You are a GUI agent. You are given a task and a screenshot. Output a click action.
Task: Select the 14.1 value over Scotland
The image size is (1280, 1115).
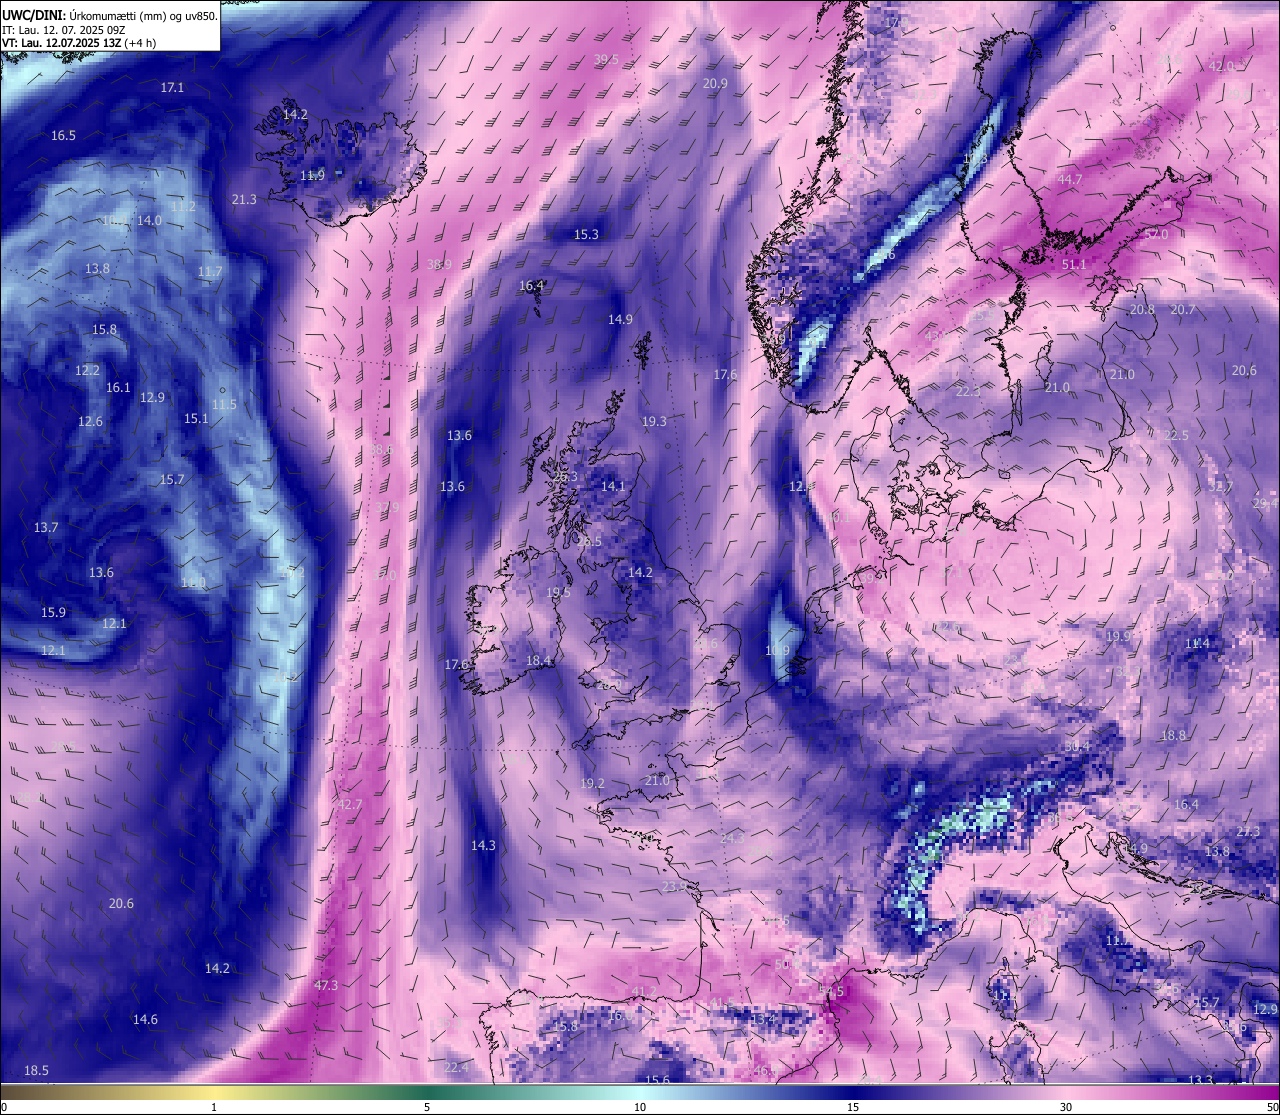point(613,487)
